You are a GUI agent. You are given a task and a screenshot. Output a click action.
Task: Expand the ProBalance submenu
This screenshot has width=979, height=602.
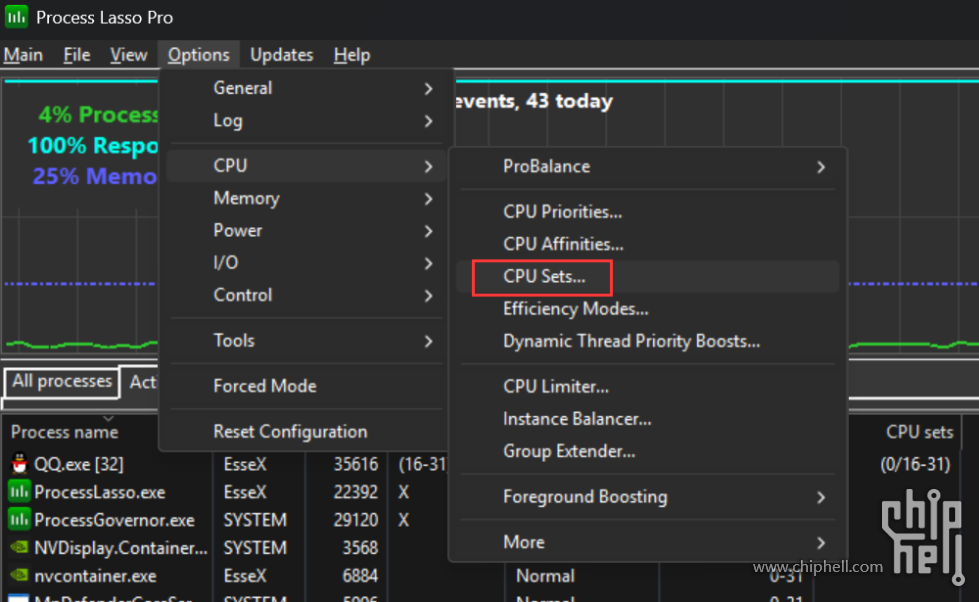click(647, 166)
